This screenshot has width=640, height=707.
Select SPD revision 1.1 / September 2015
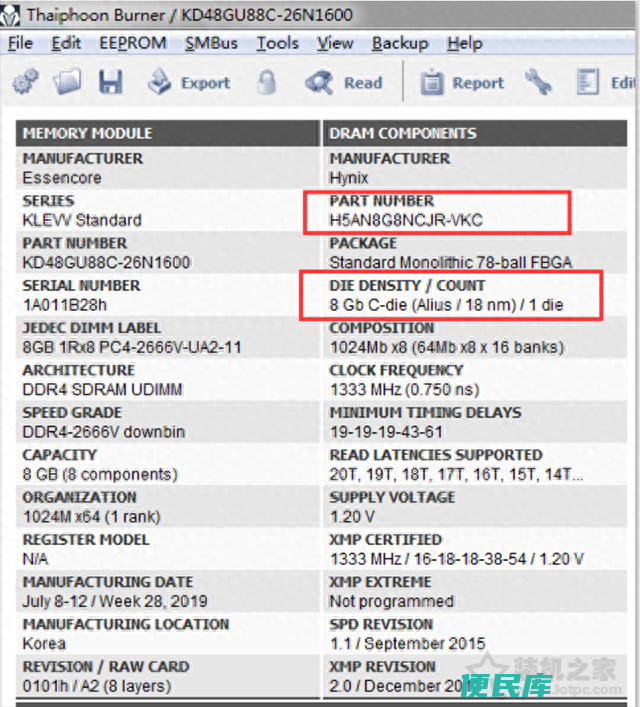408,644
